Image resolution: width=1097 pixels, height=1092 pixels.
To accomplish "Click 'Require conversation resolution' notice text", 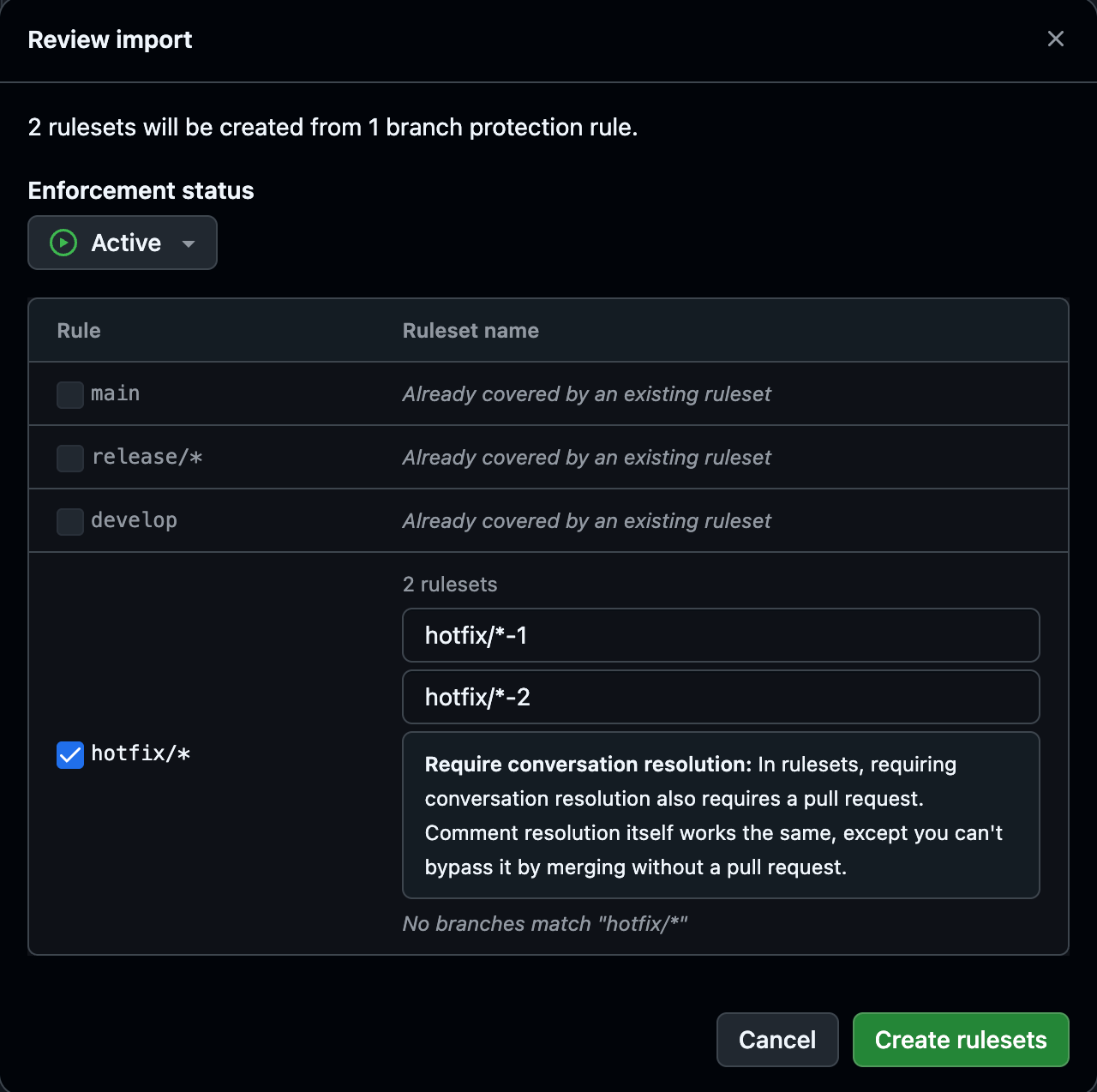I will pyautogui.click(x=721, y=815).
